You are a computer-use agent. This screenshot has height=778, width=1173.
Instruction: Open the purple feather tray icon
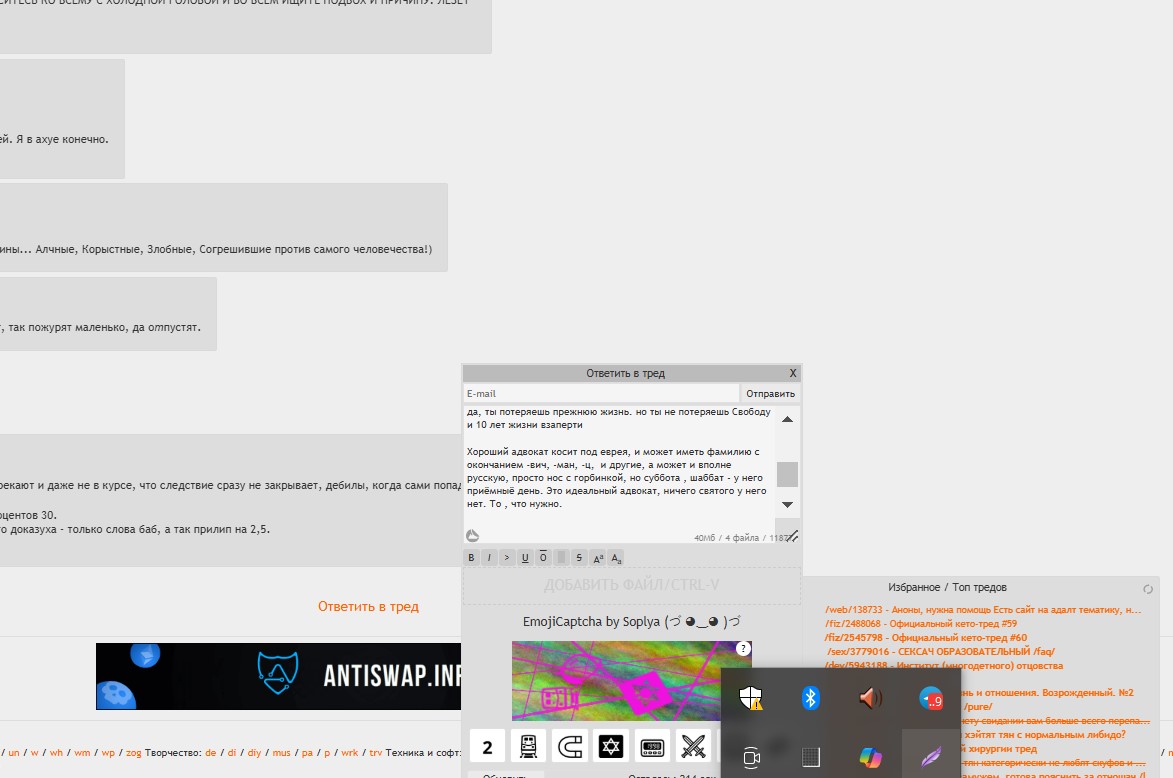(931, 758)
